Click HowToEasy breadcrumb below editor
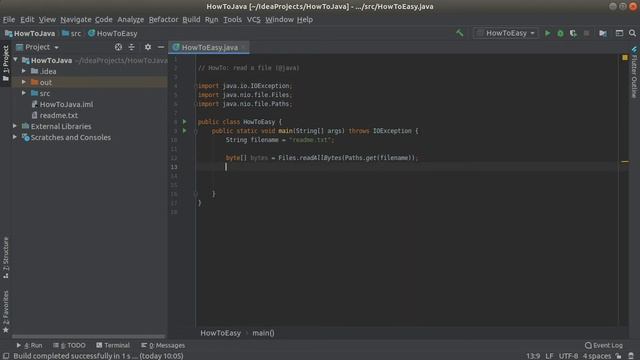This screenshot has width=640, height=360. click(220, 333)
